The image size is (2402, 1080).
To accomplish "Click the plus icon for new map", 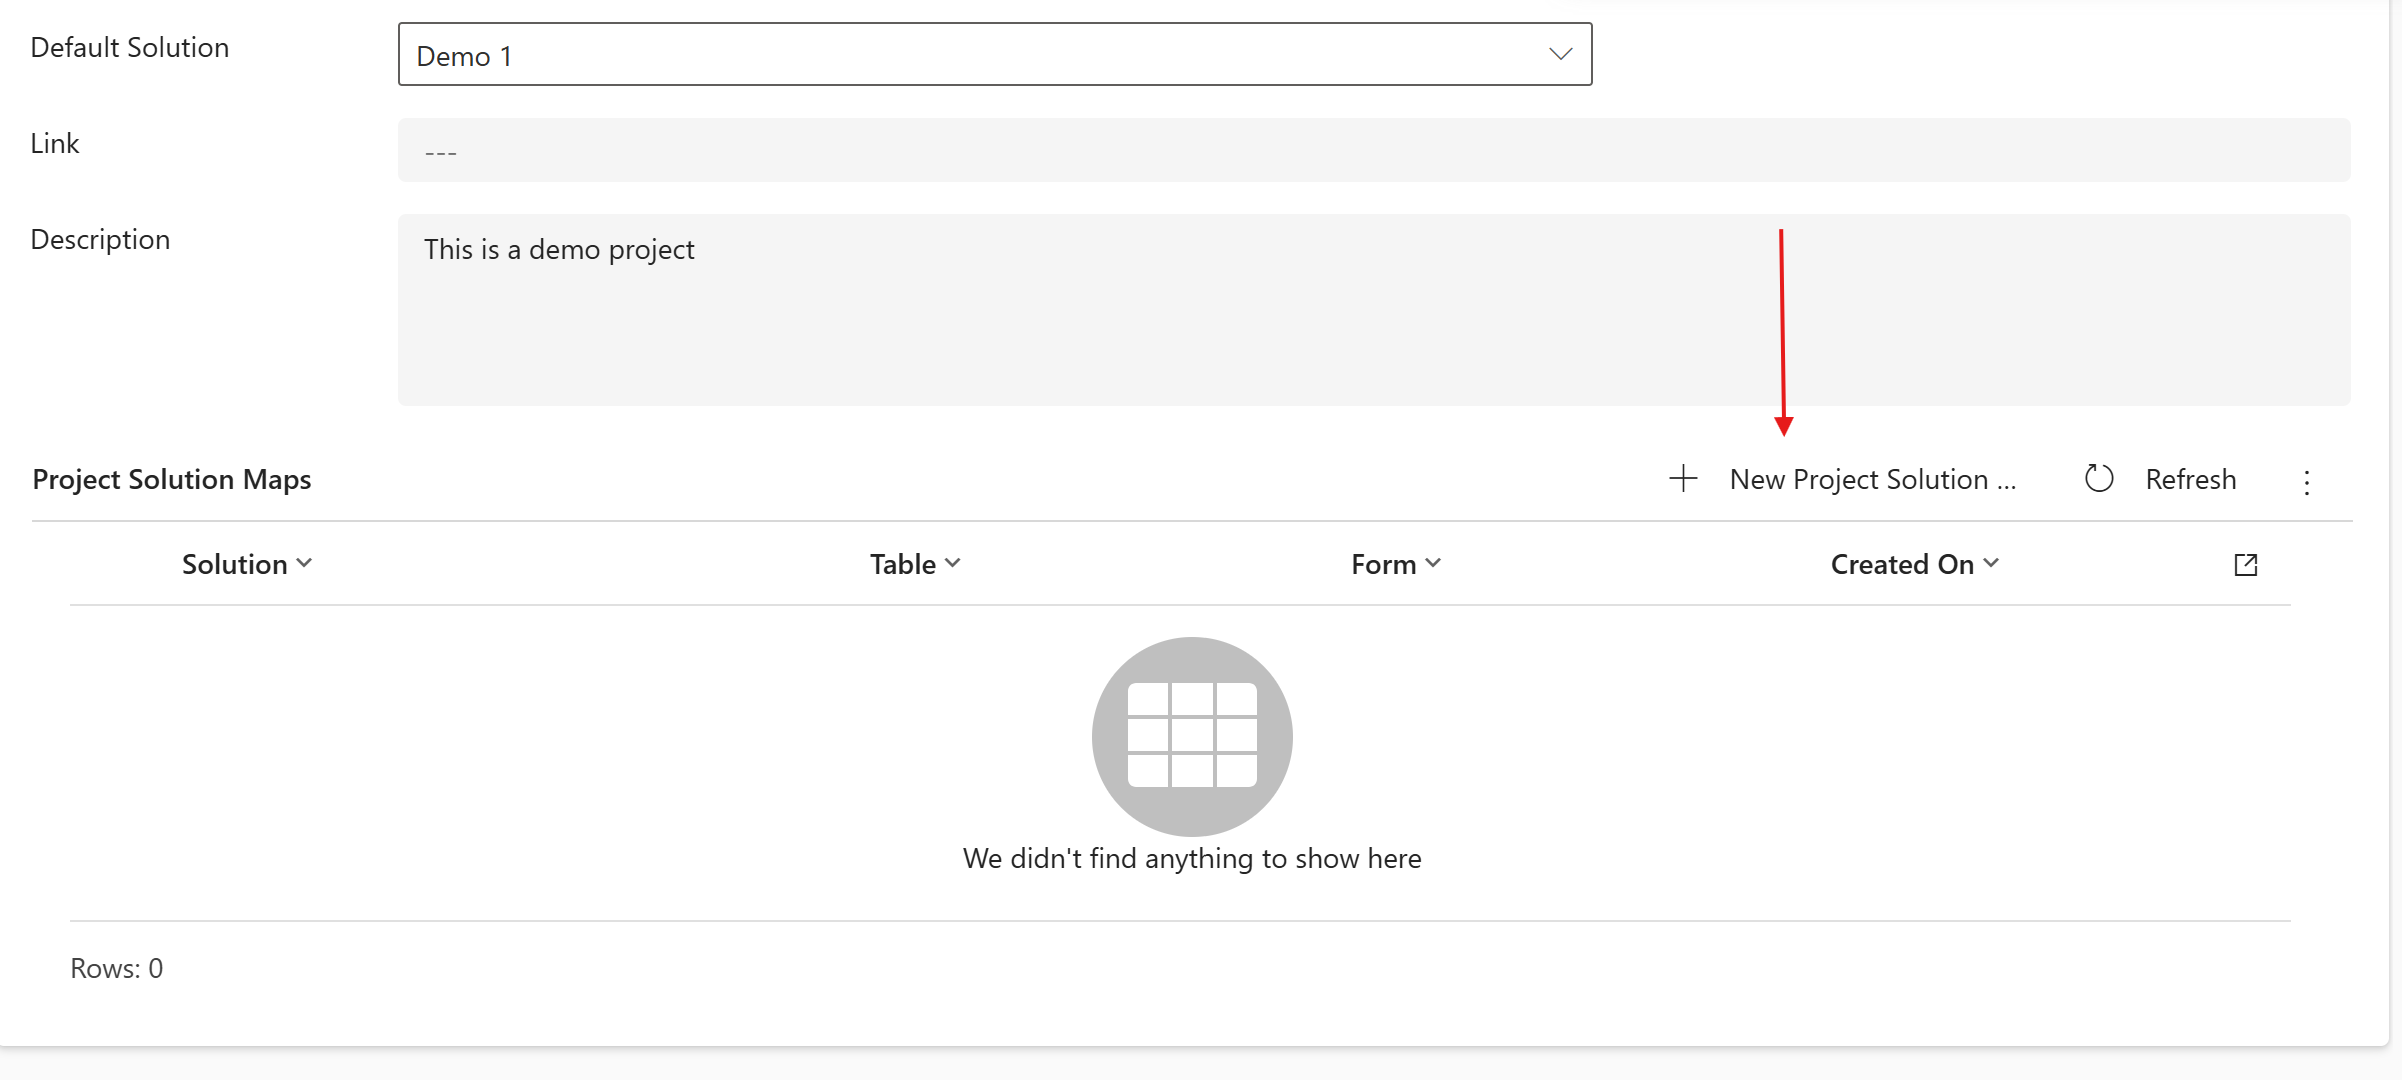I will coord(1683,479).
